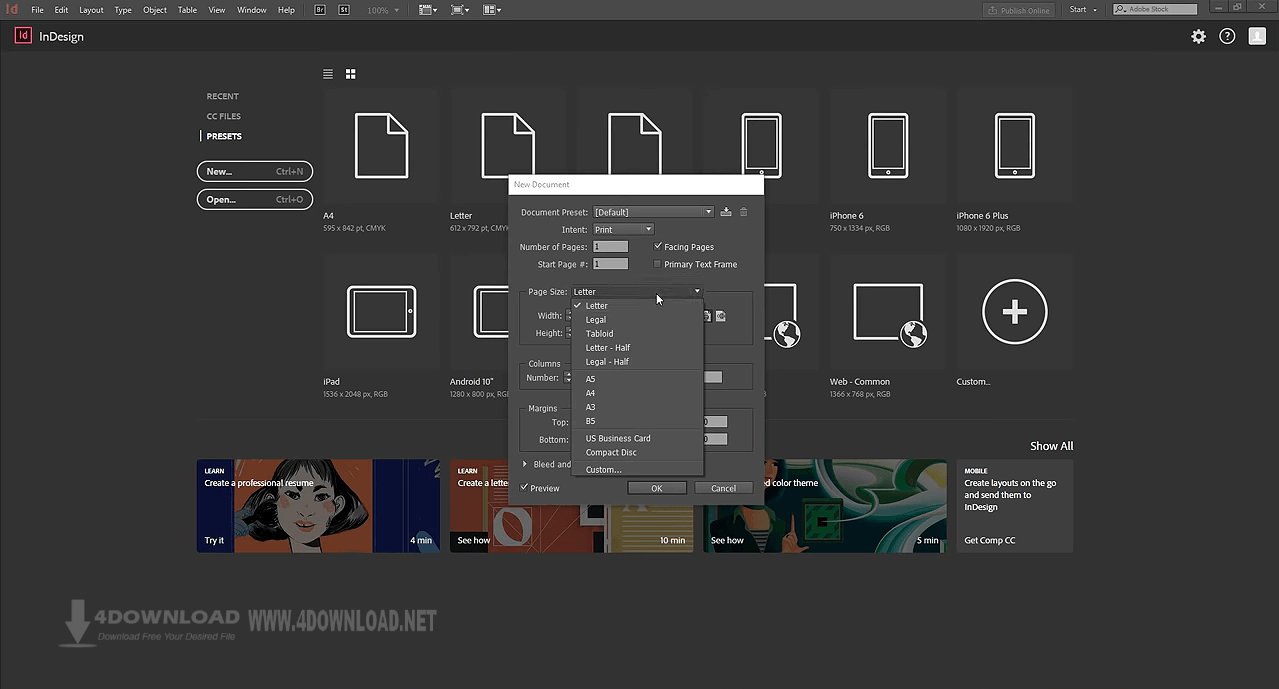Open settings with the gear icon
This screenshot has height=689, width=1279.
tap(1198, 36)
